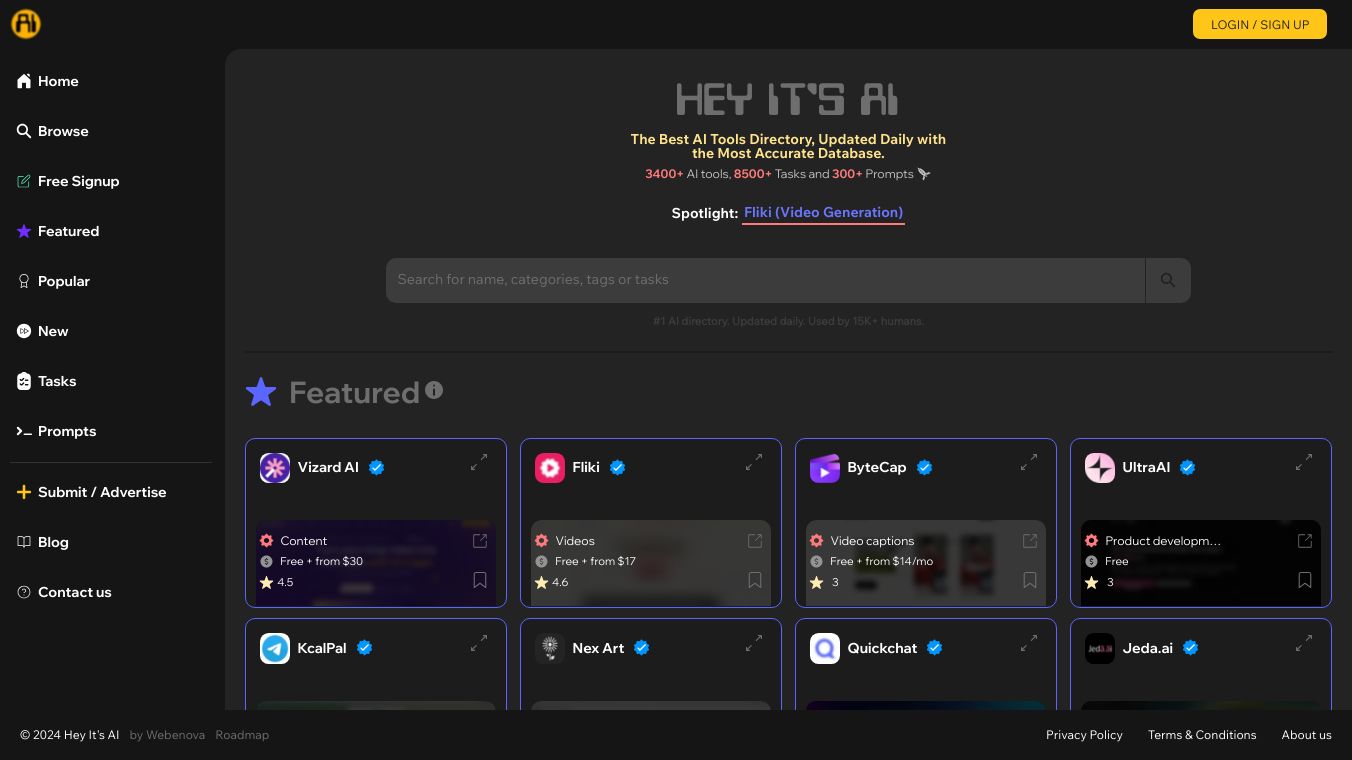Viewport: 1352px width, 760px height.
Task: Click Free + from $14/mo pricing text
Action: click(x=882, y=561)
